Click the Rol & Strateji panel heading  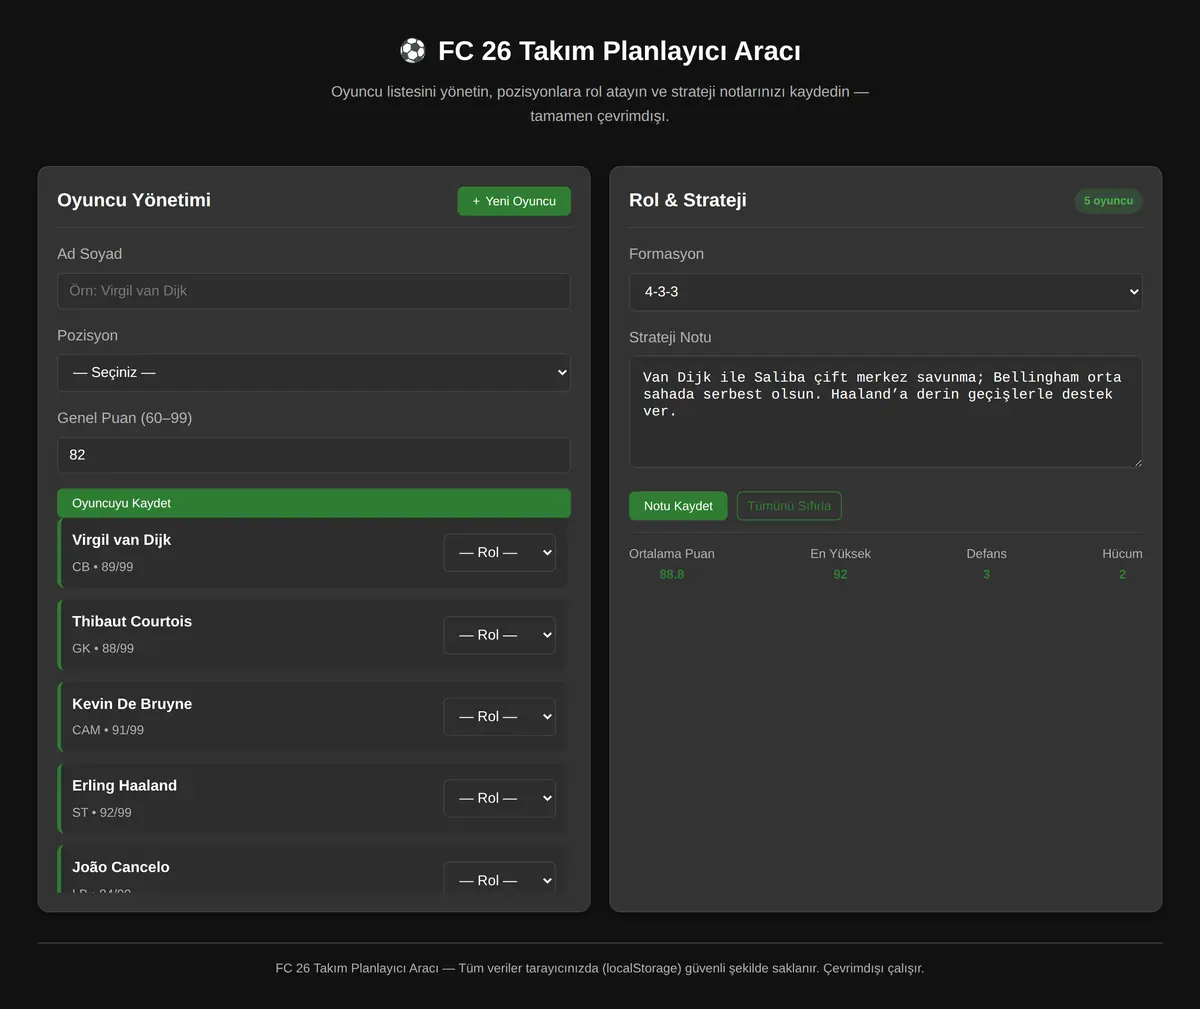[688, 200]
